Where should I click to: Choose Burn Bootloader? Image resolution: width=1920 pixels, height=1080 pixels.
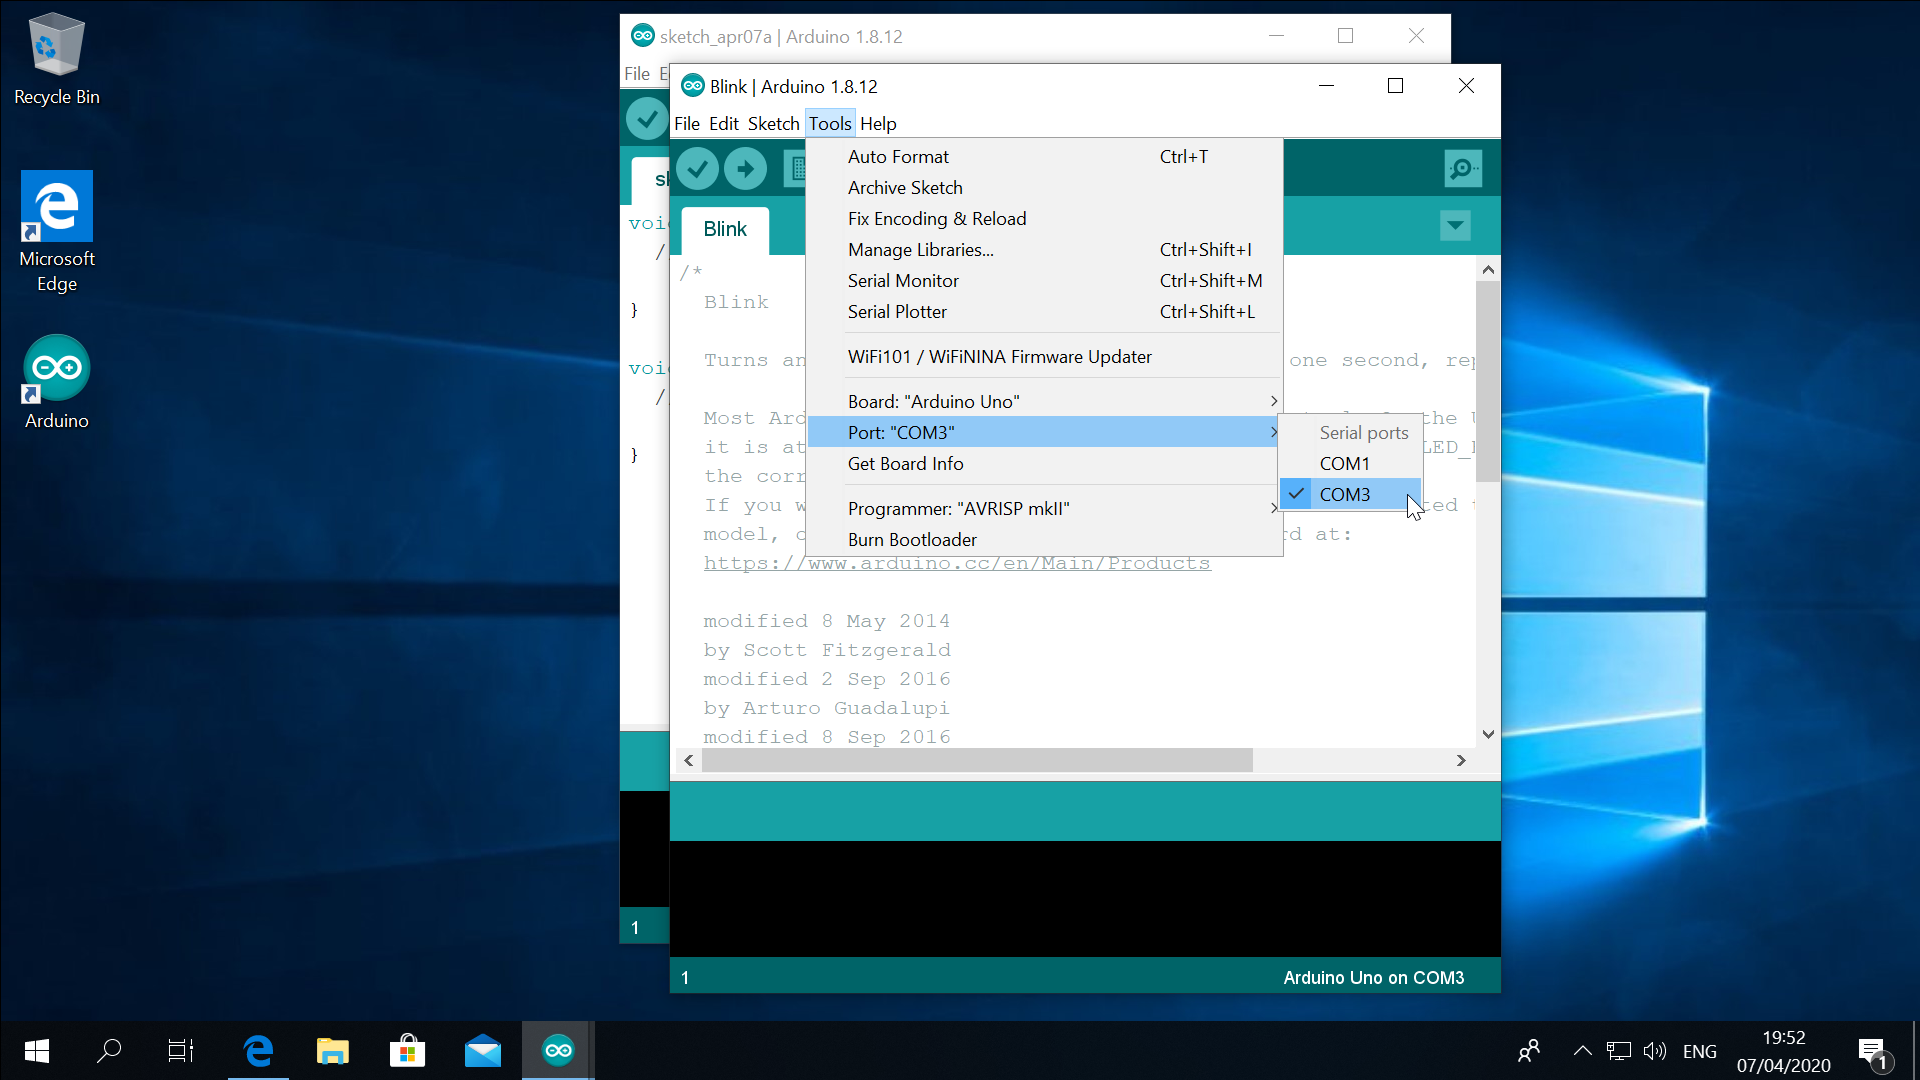pos(1044,540)
